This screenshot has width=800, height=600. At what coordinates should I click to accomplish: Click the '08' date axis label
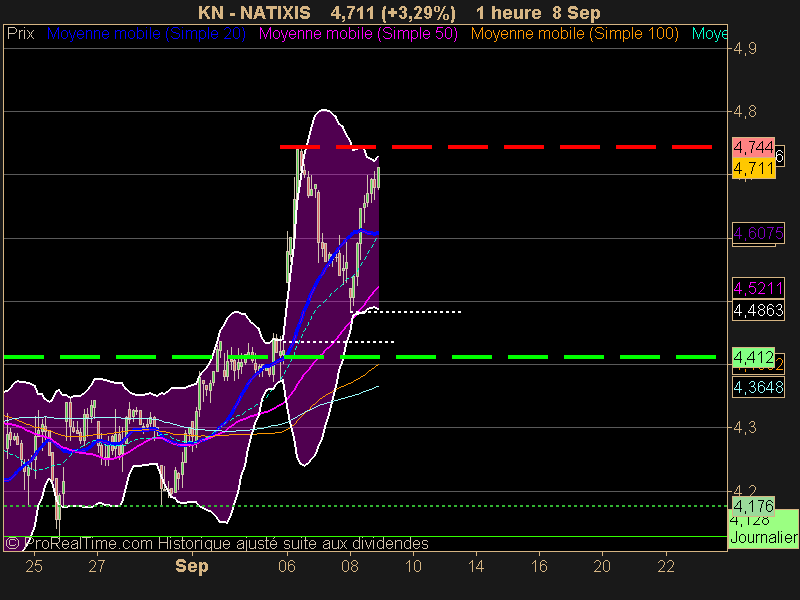350,566
